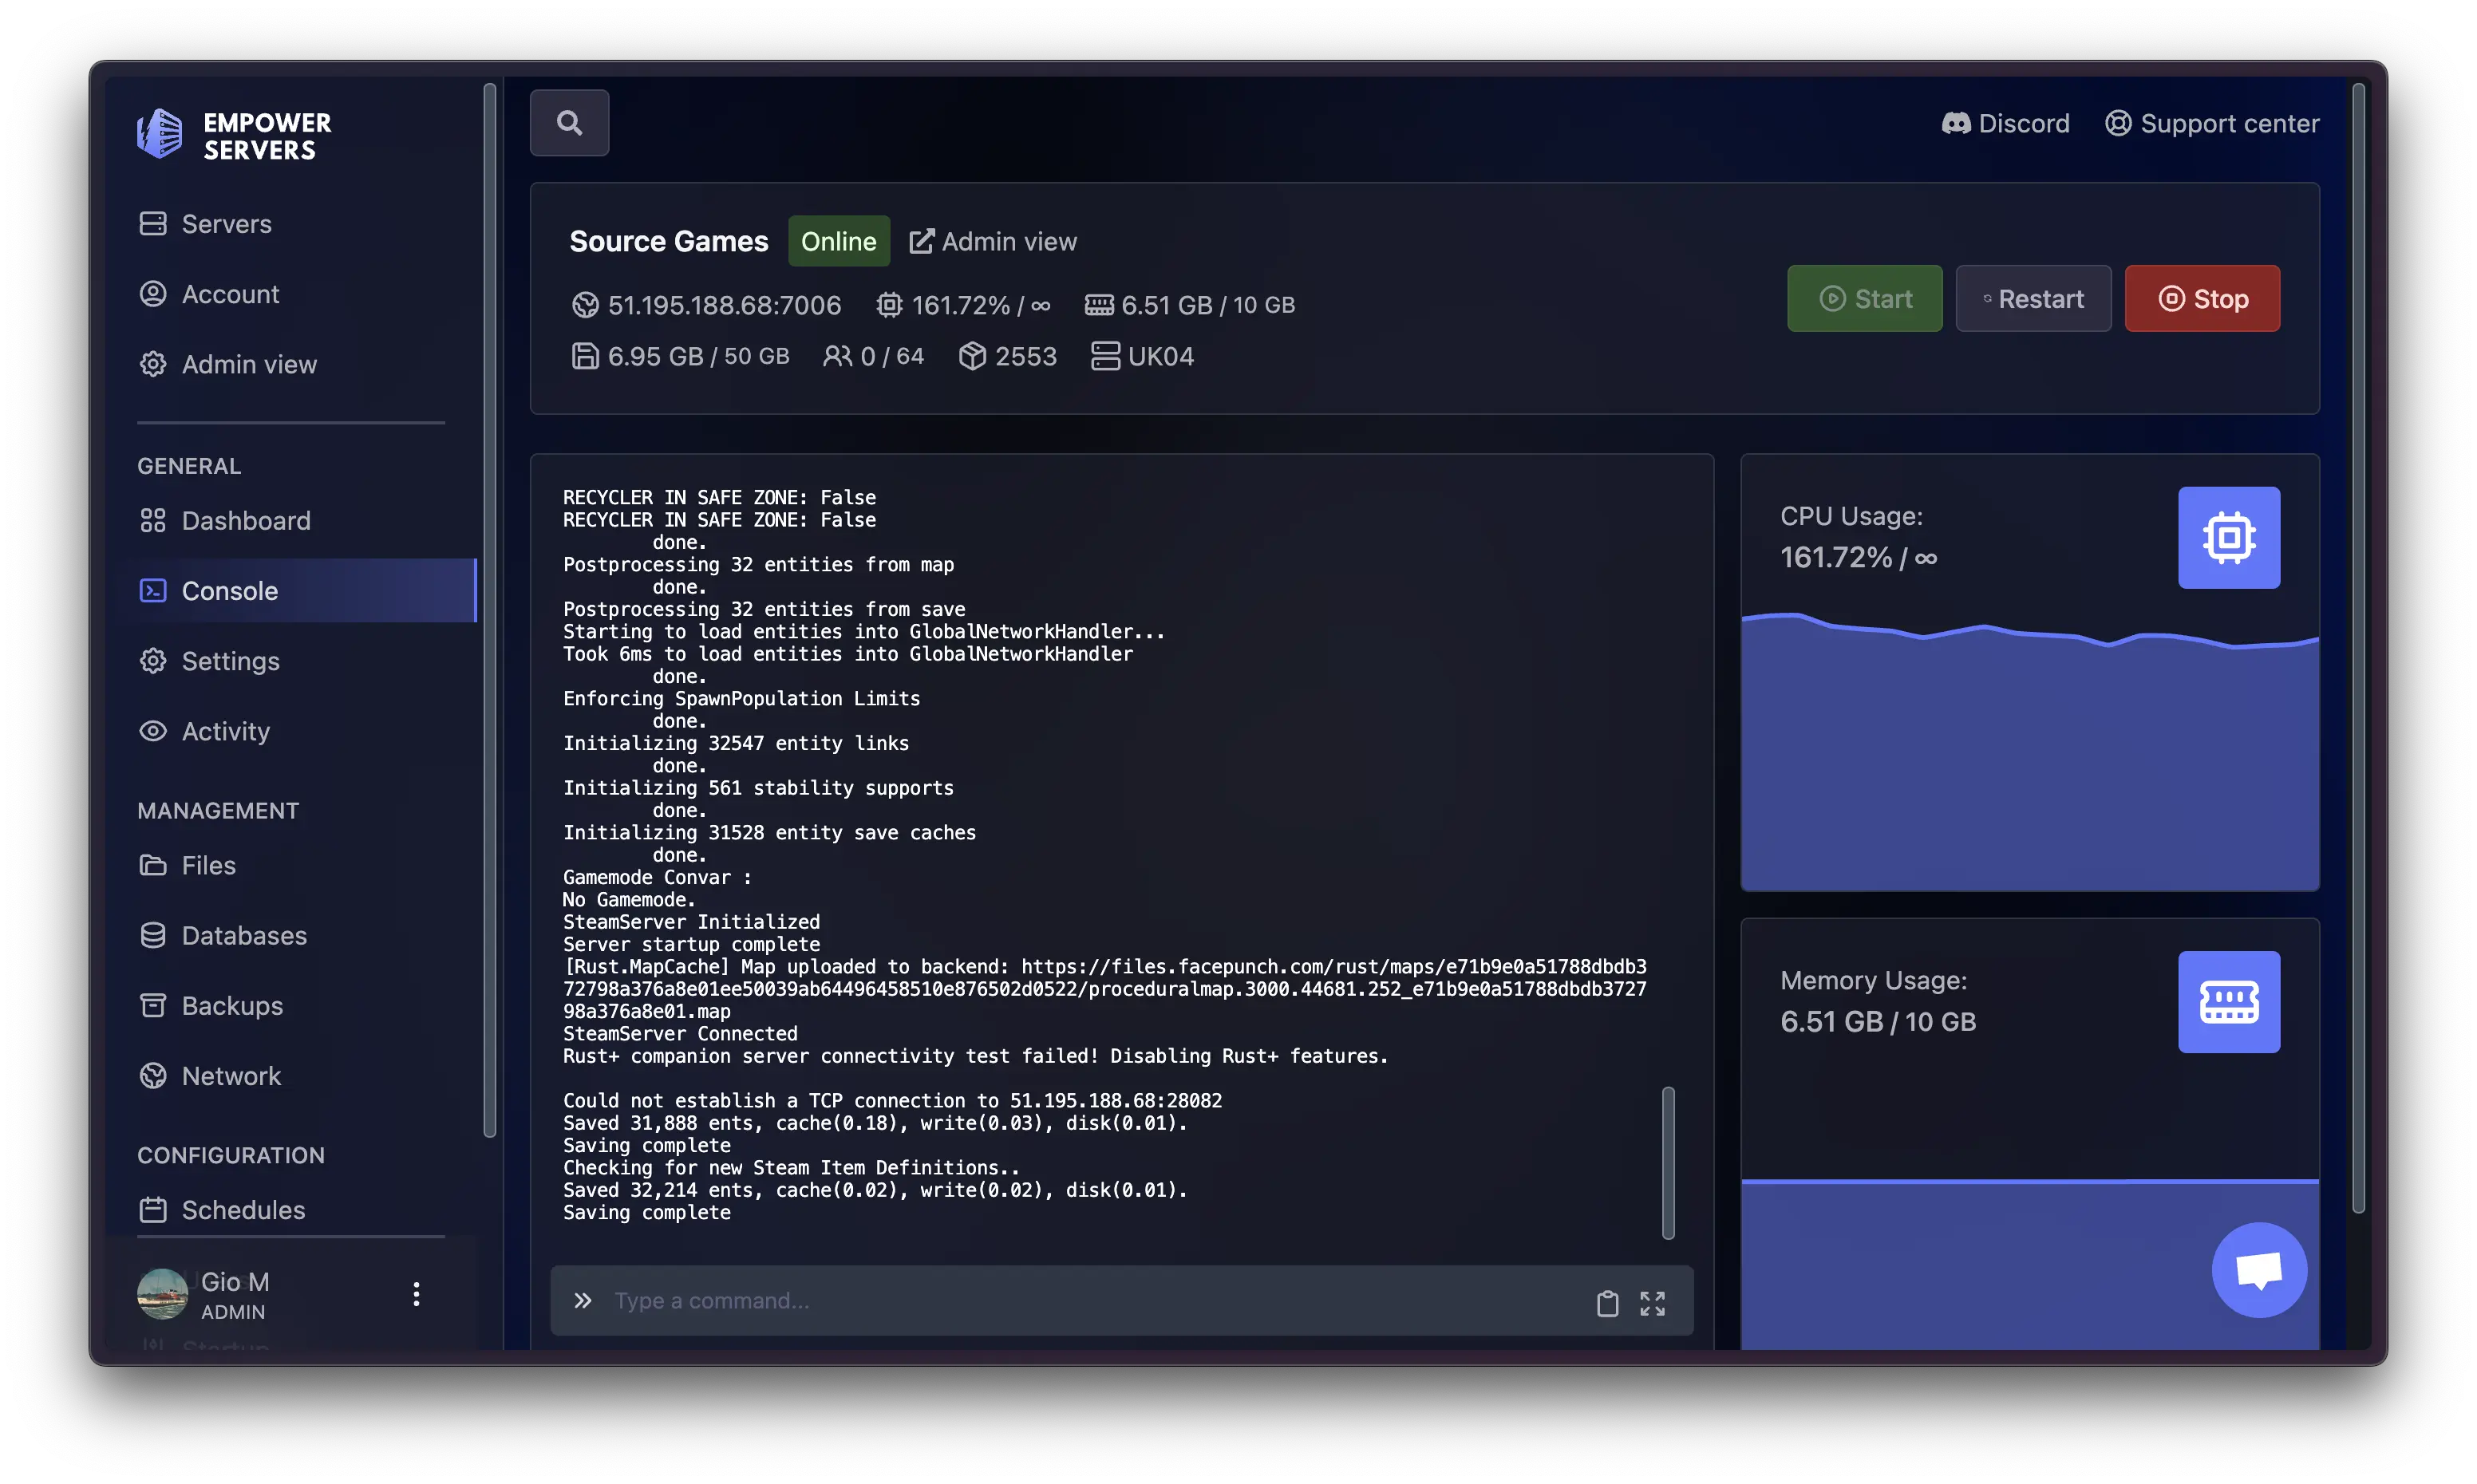Screen dimensions: 2477x1484
Task: Open Gio M account options menu
Action: 416,1293
